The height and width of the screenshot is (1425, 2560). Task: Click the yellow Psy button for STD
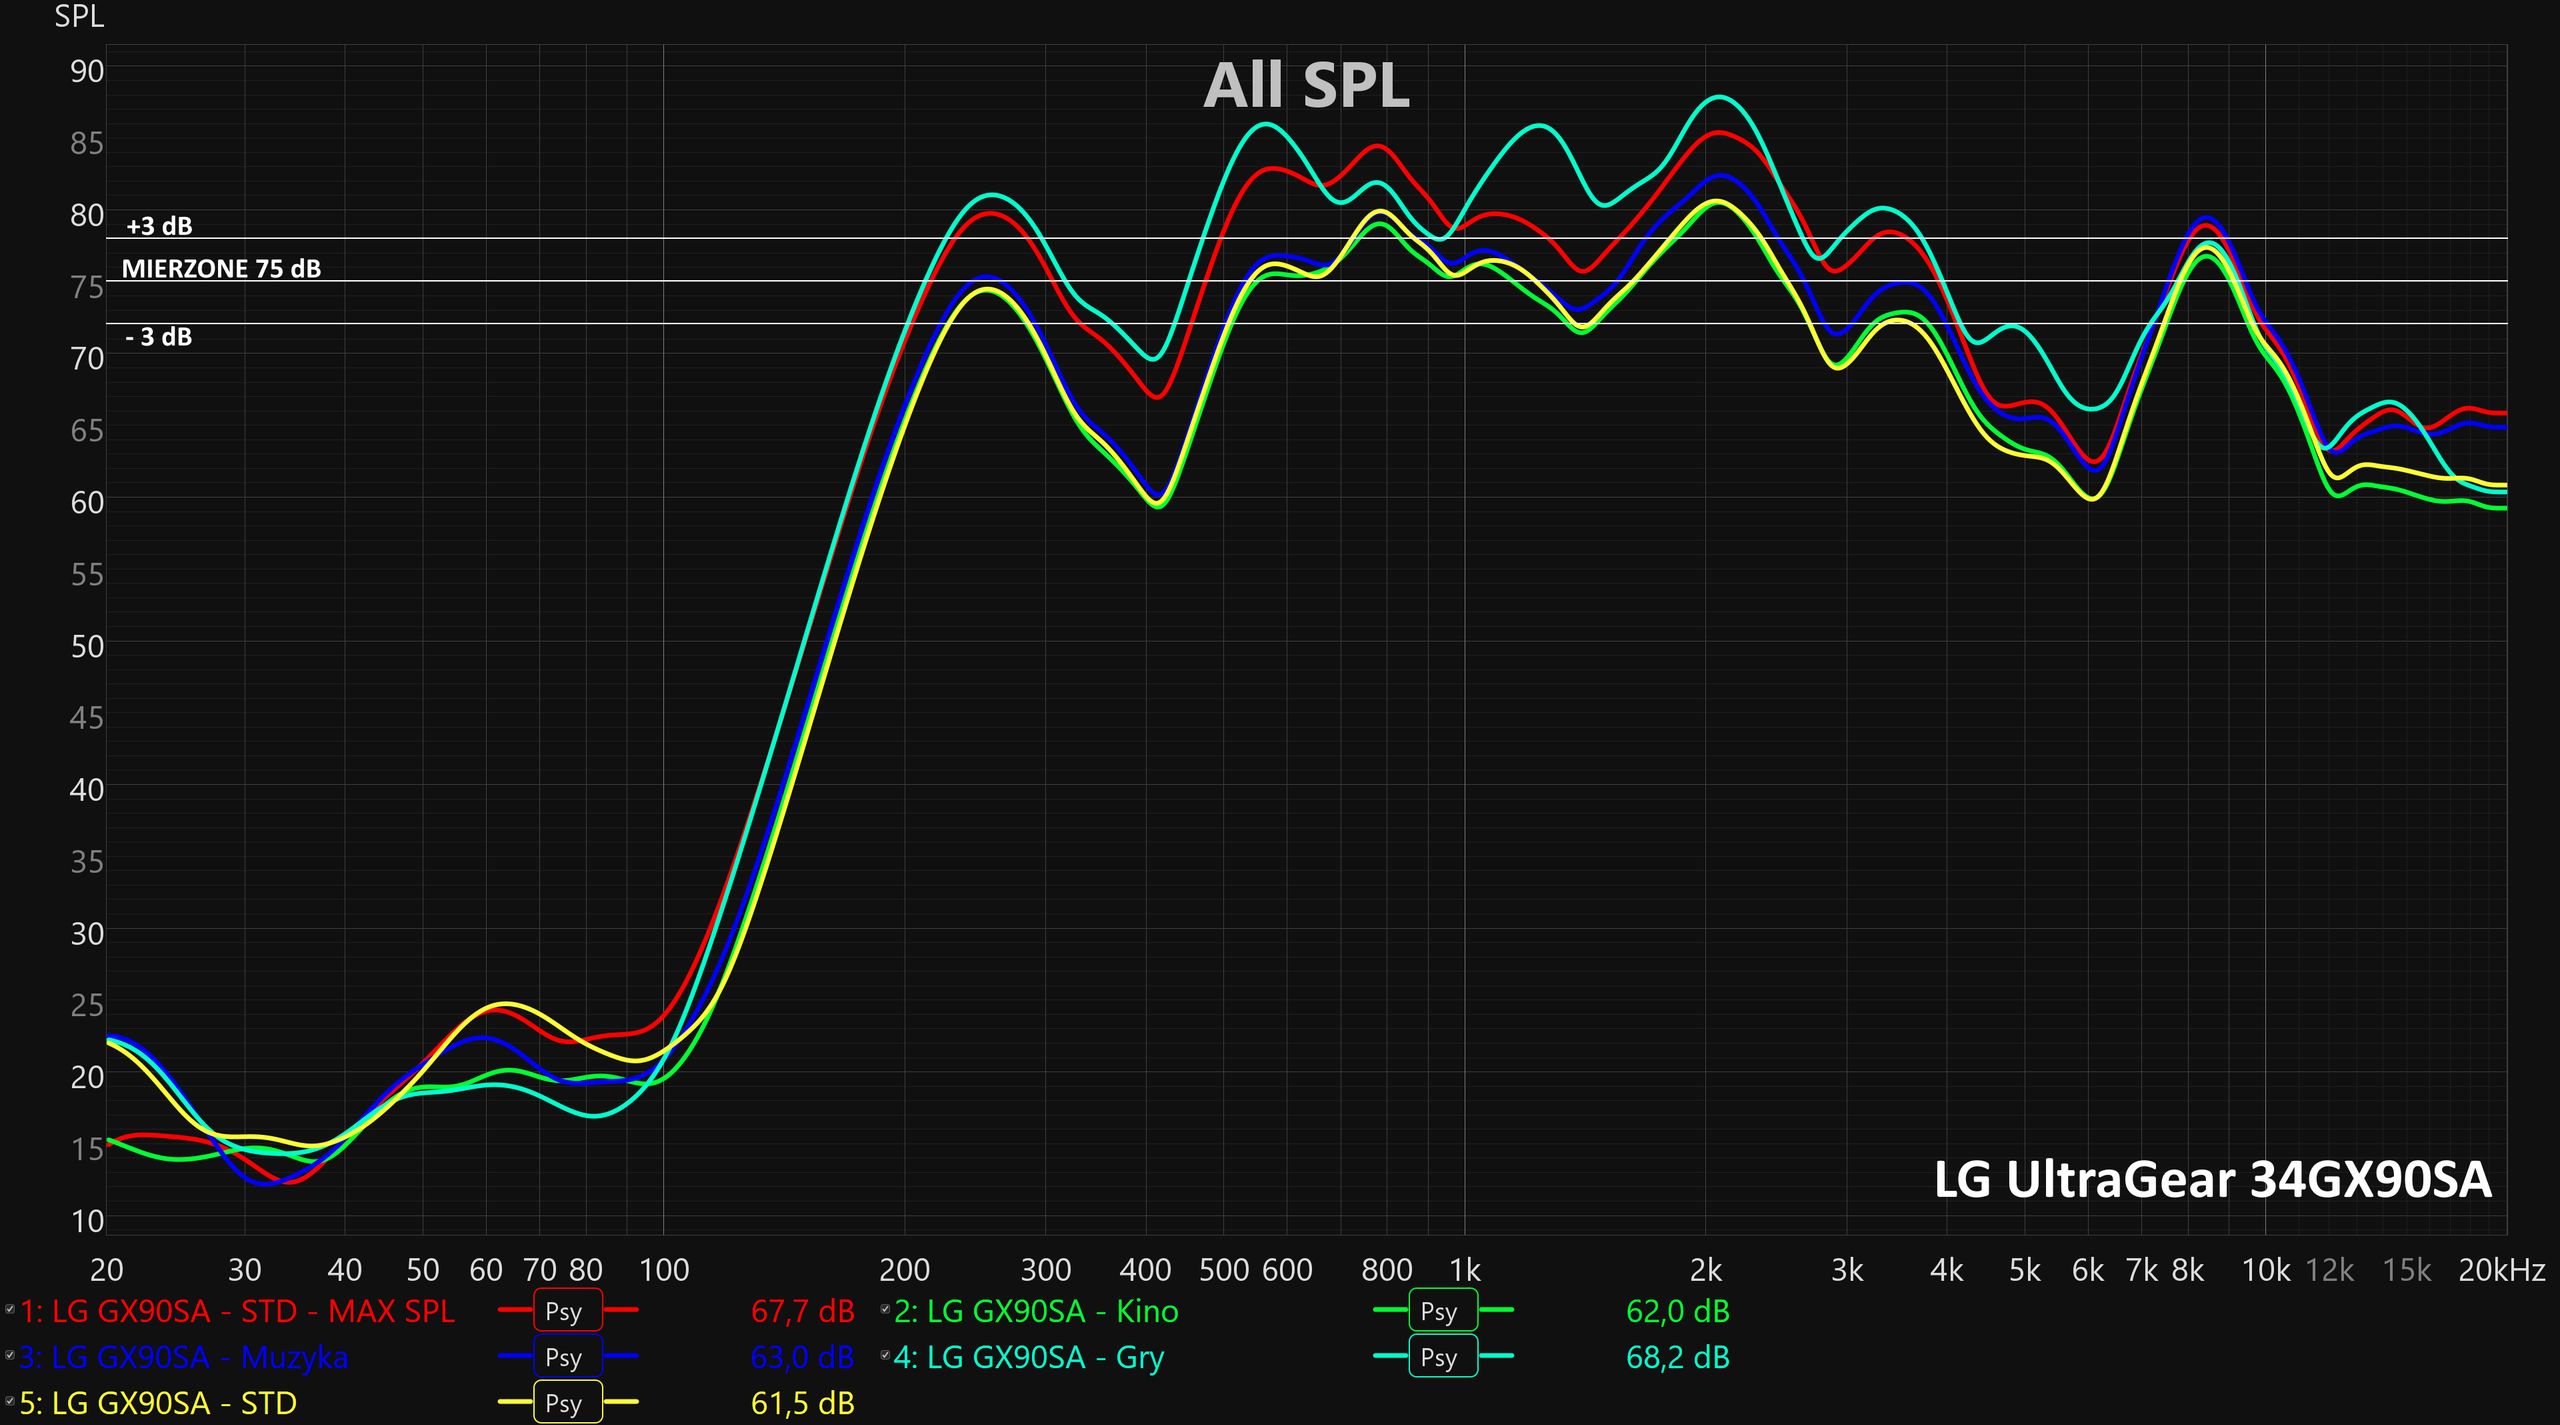tap(567, 1403)
